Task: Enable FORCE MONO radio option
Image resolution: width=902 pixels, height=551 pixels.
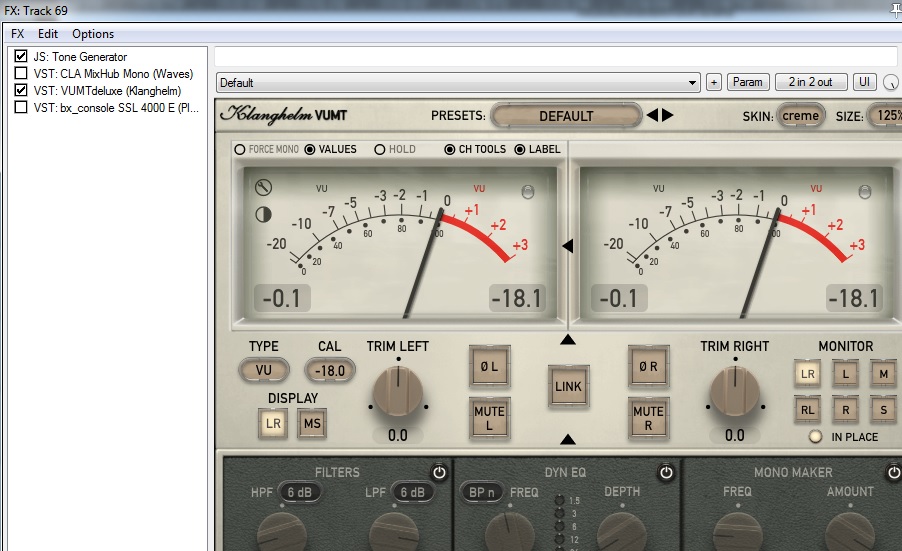Action: pos(240,150)
